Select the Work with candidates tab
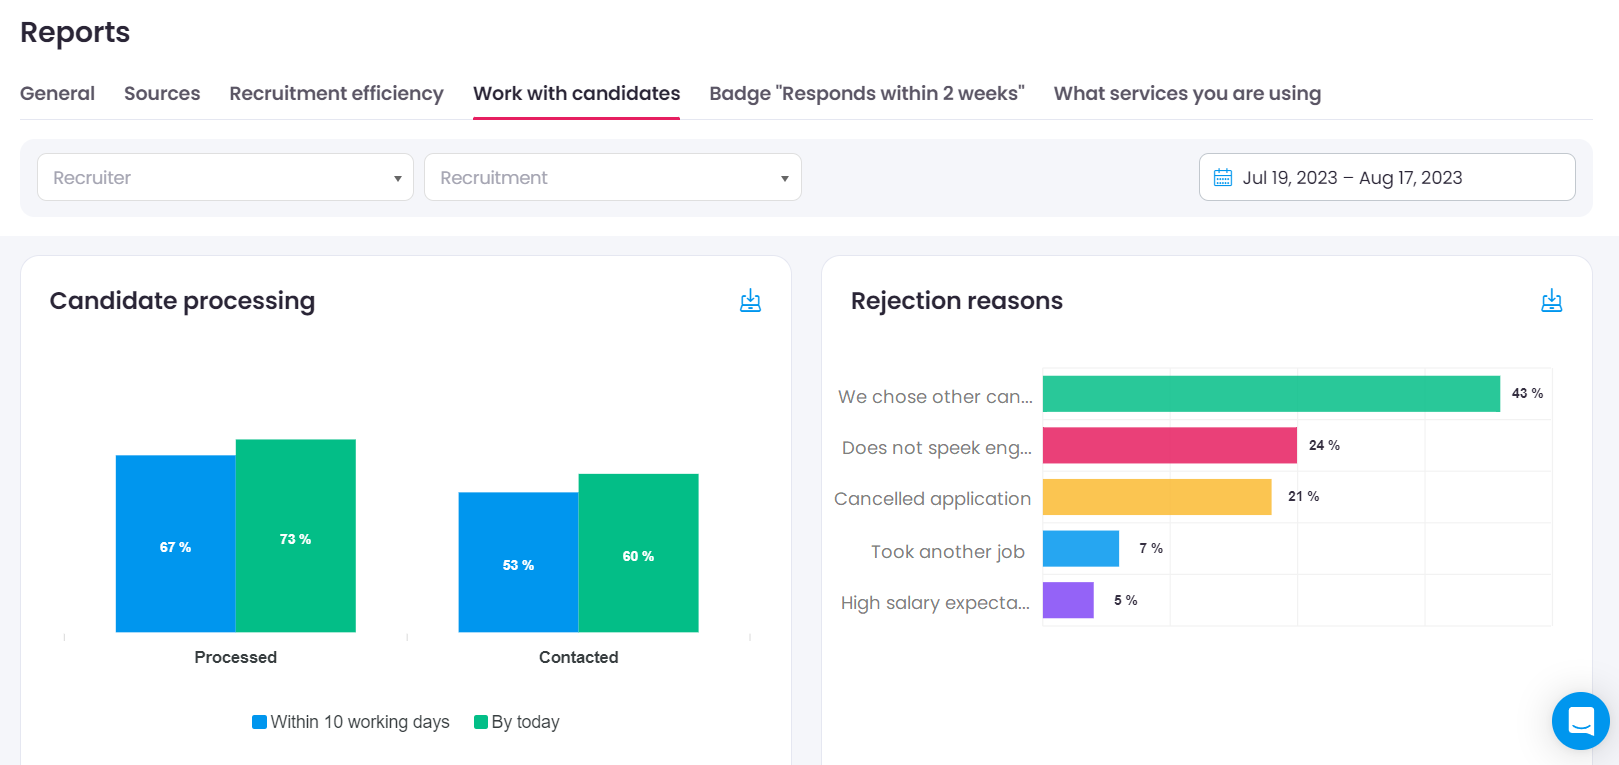The image size is (1619, 765). tap(576, 94)
